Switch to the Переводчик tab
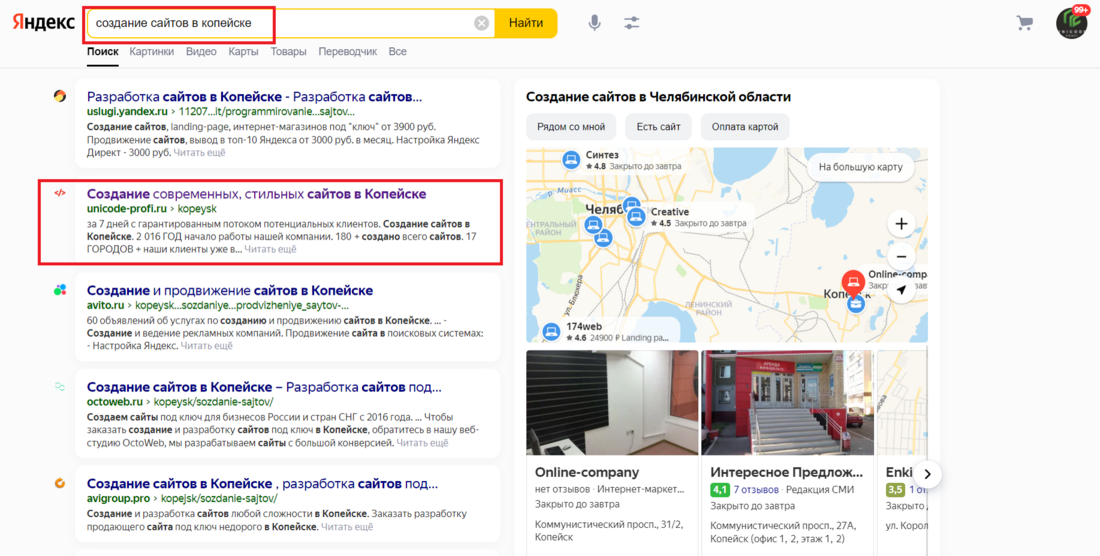1100x556 pixels. (347, 52)
